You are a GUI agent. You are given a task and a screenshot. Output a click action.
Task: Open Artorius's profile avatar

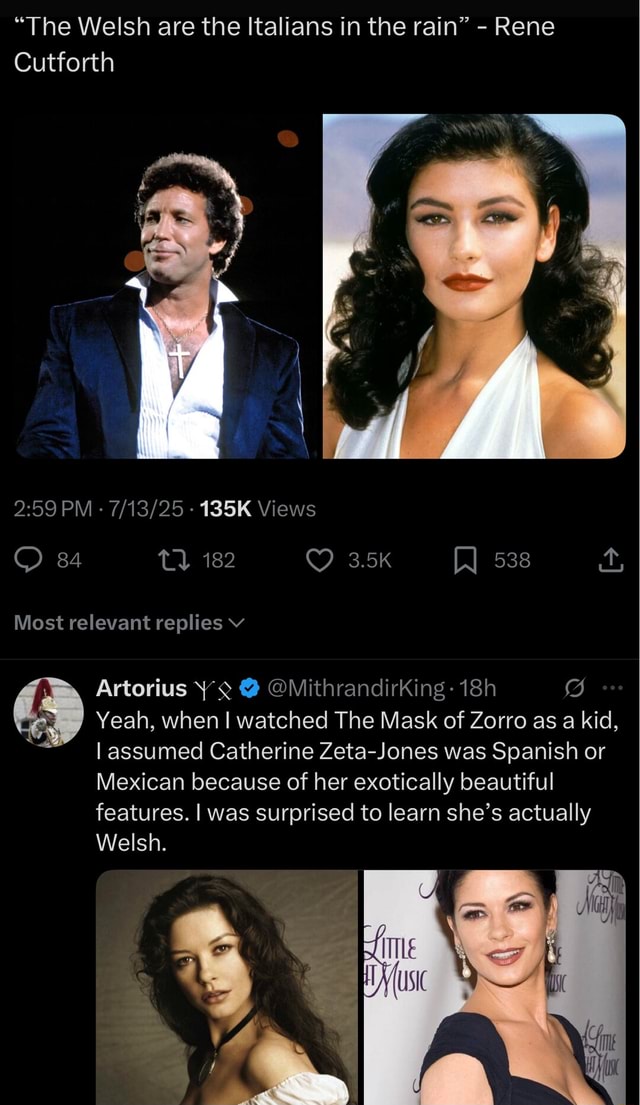[47, 712]
